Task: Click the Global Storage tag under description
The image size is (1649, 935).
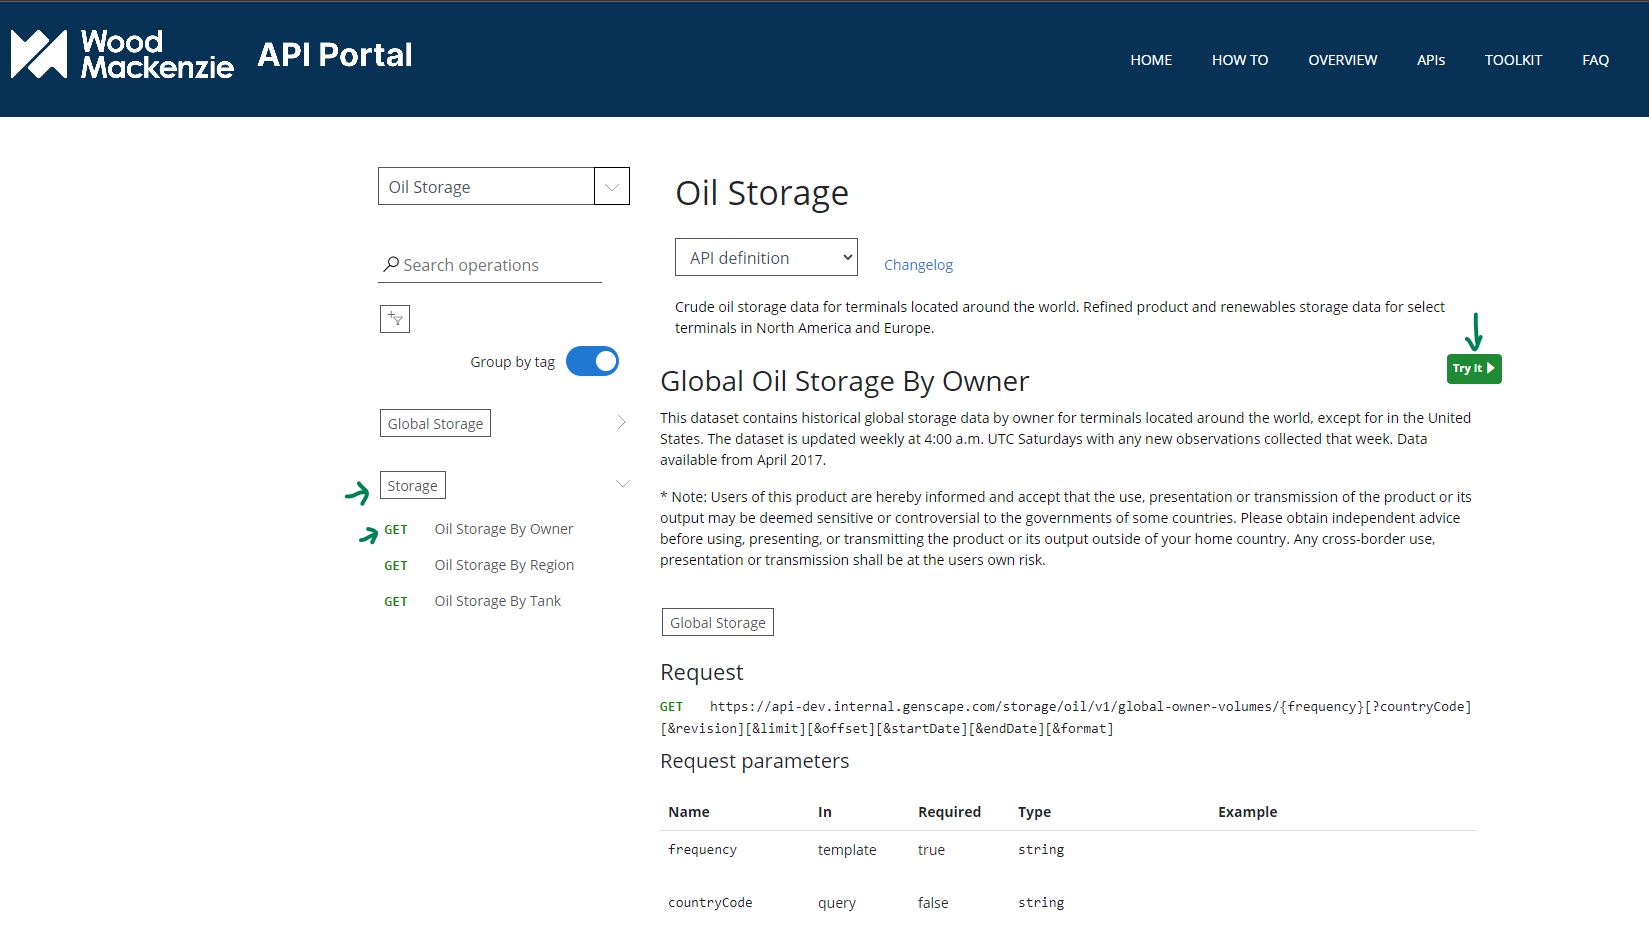Action: coord(717,623)
